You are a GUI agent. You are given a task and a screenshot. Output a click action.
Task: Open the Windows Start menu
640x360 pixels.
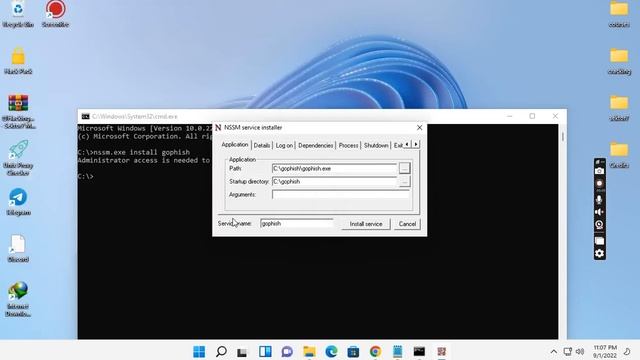click(x=199, y=351)
